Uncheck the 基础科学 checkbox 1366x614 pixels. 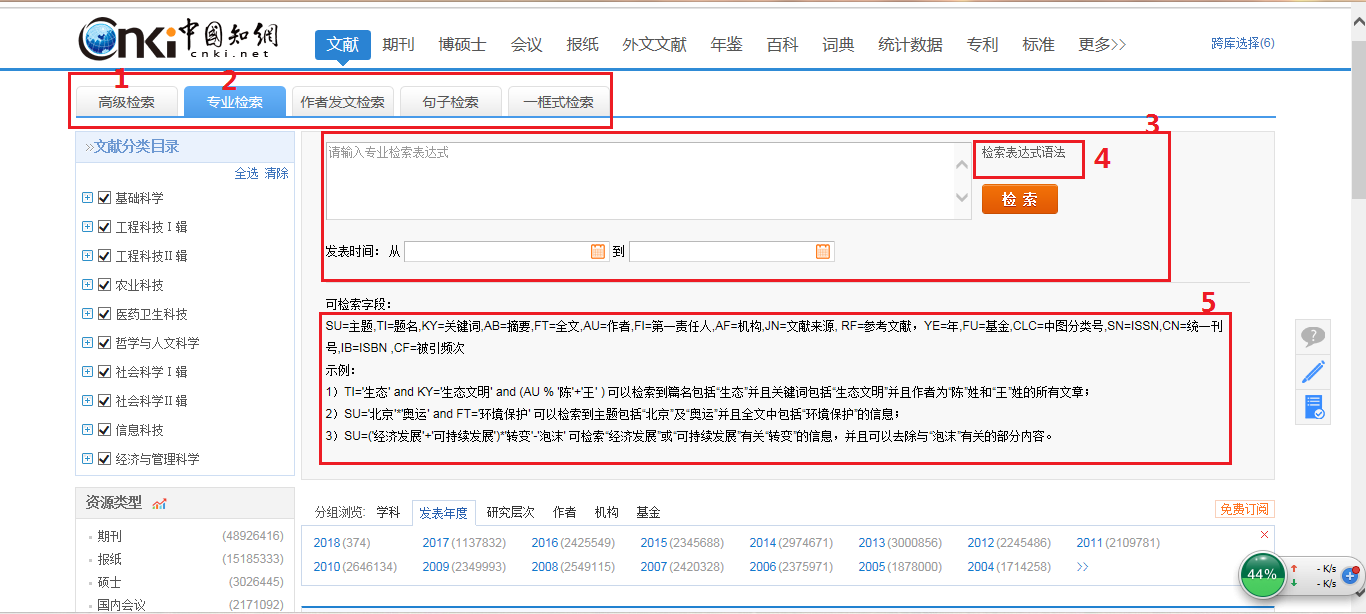[104, 198]
